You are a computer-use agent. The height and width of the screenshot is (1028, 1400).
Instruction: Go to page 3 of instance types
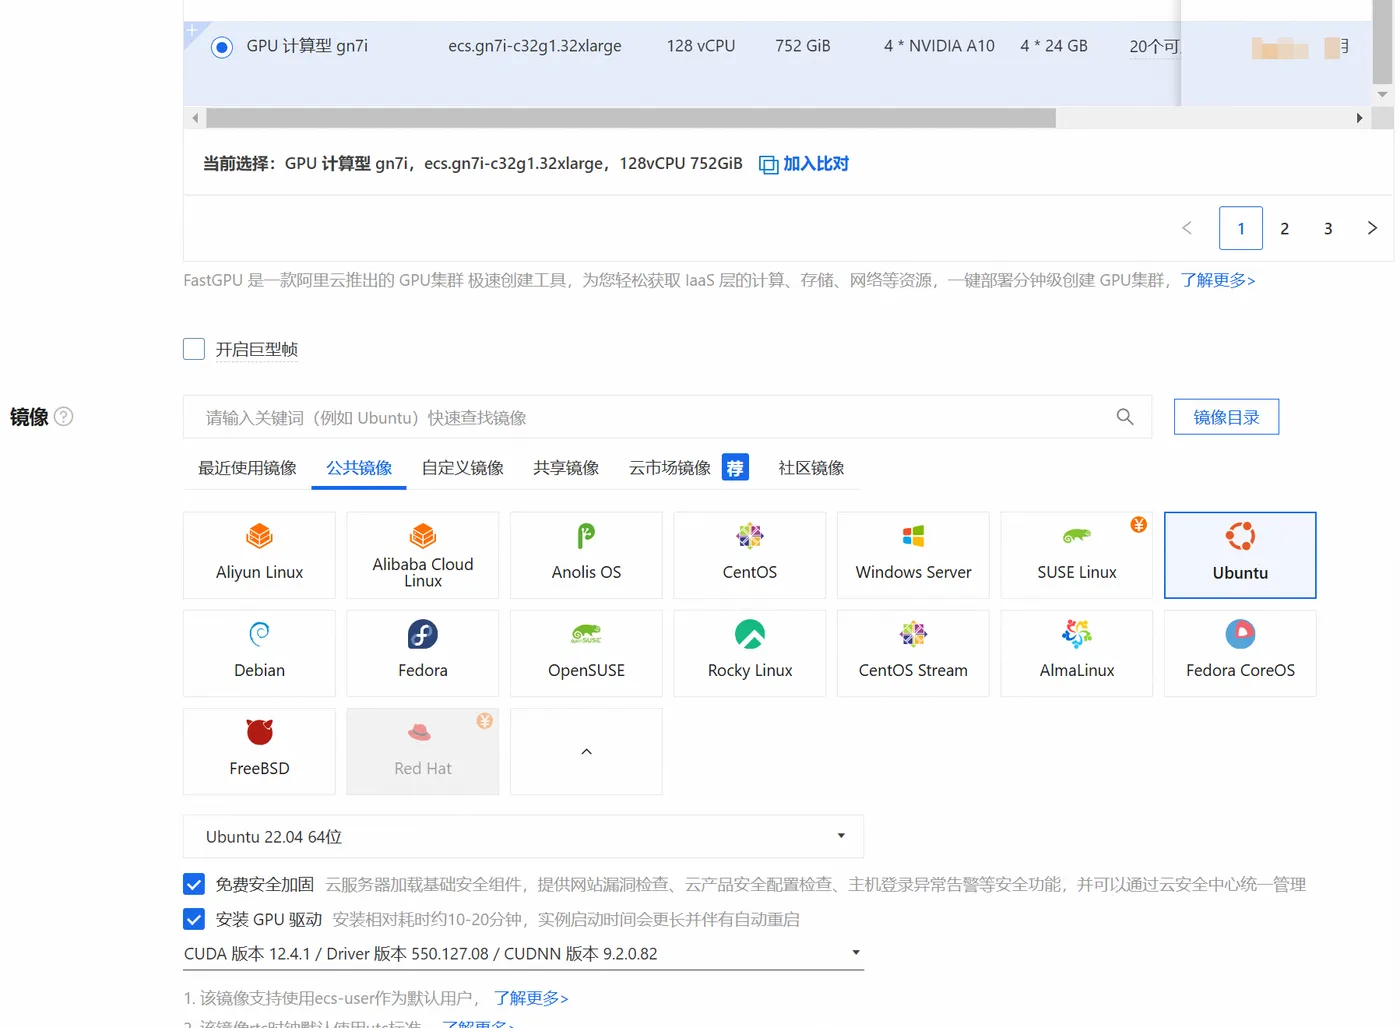coord(1328,228)
